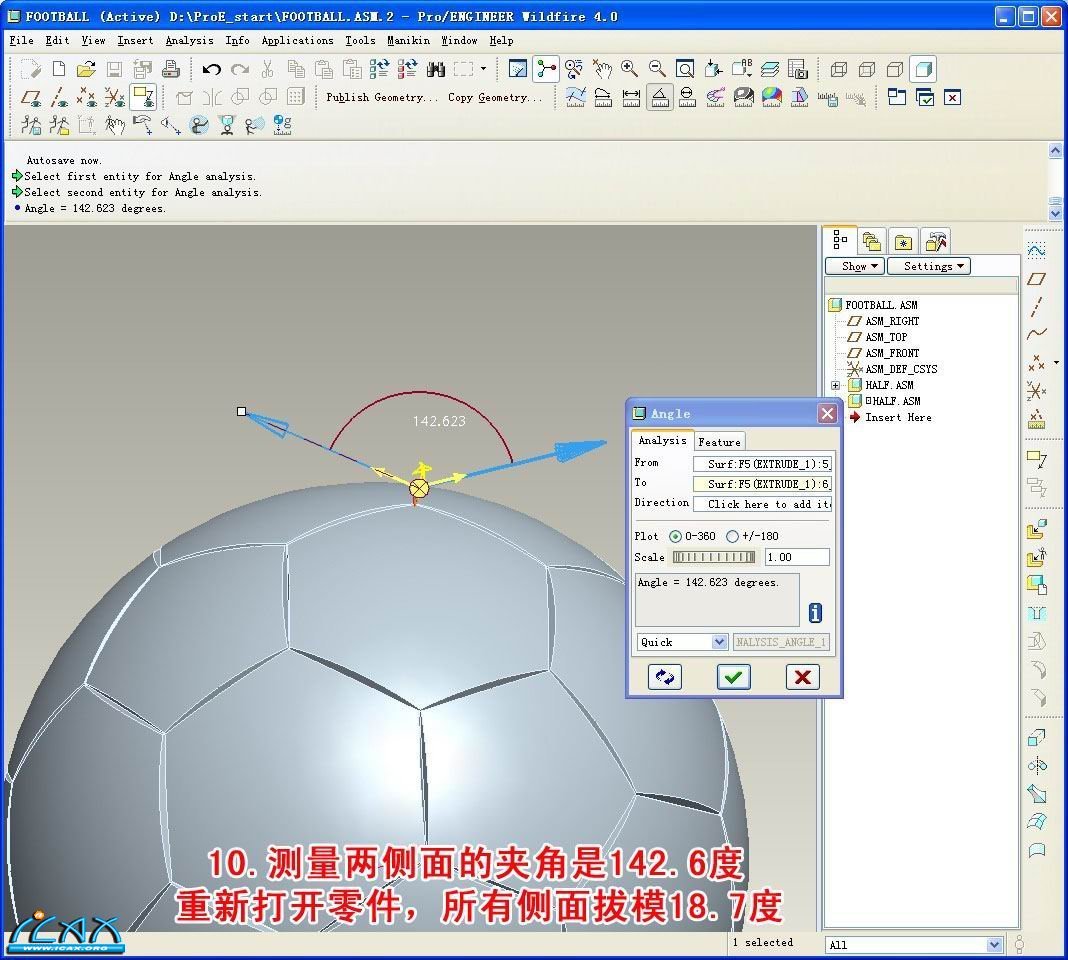Click the Scale thumbwheel slider

[x=714, y=557]
